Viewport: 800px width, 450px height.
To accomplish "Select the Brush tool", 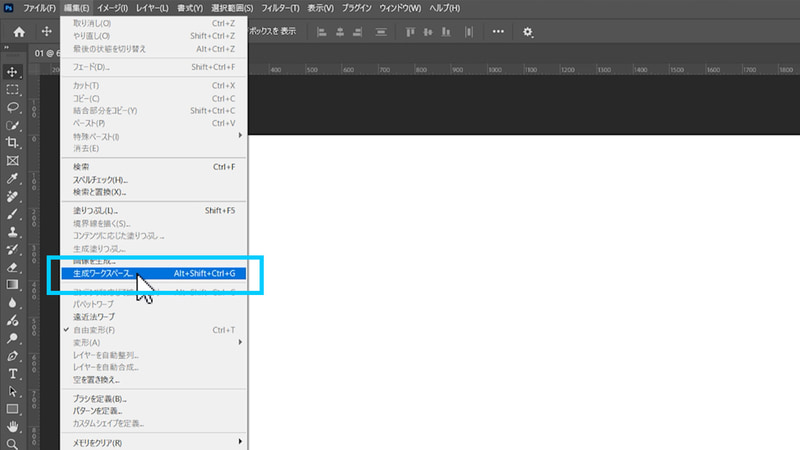I will [x=12, y=214].
